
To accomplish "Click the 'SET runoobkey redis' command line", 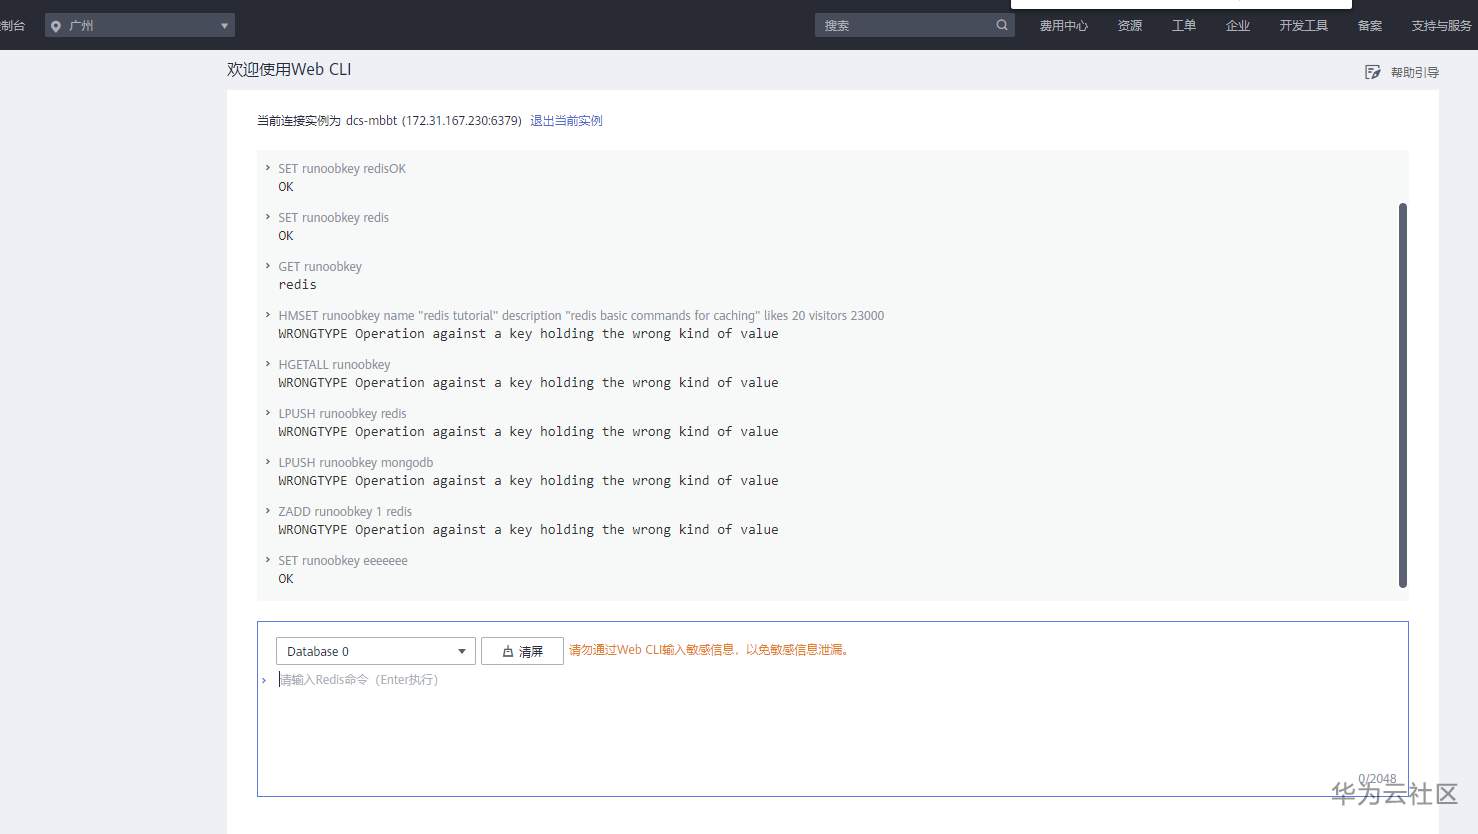I will (x=333, y=218).
